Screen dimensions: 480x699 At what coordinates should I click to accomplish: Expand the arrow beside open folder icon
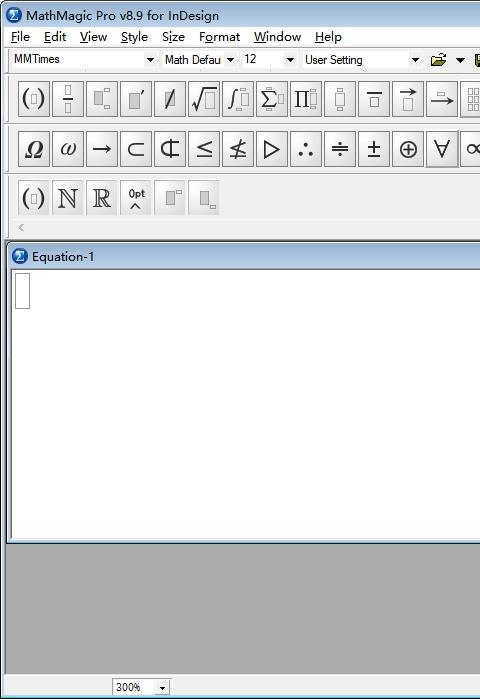(460, 60)
